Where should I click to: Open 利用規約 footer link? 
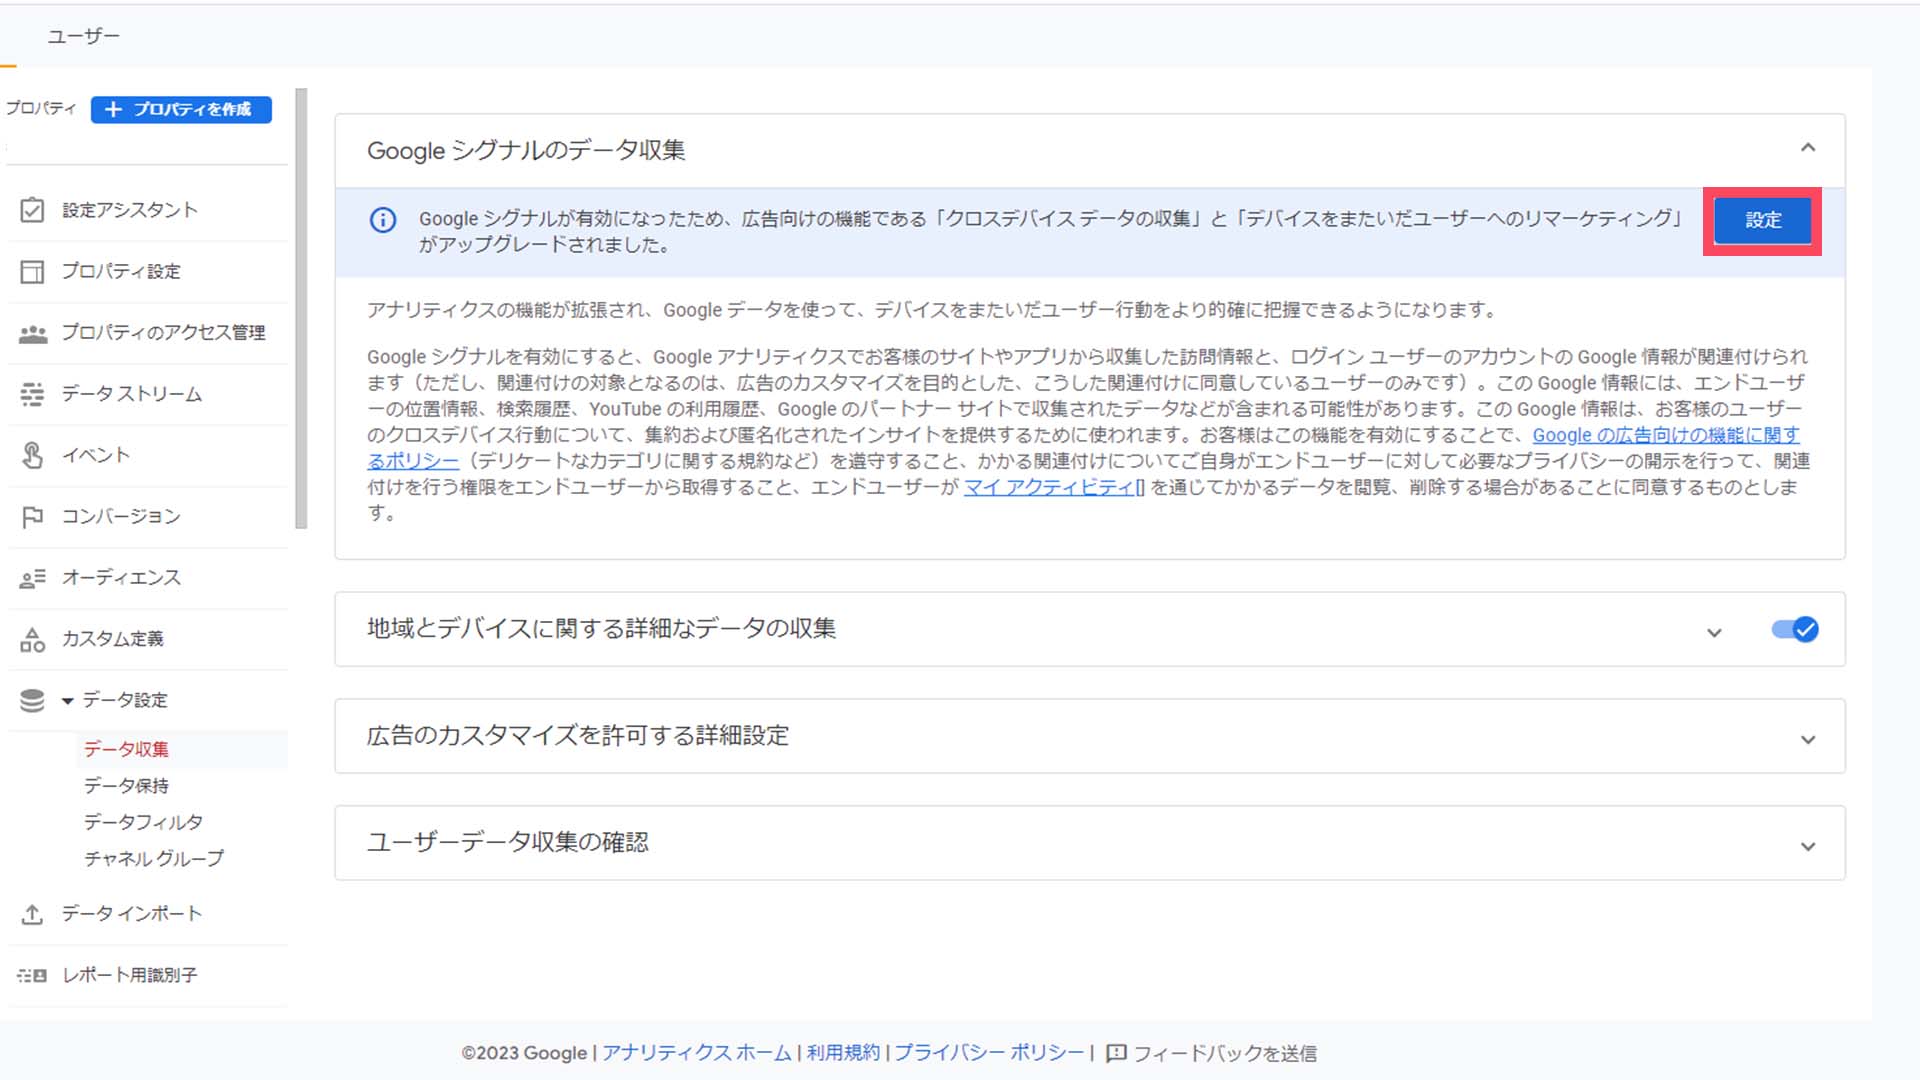843,1053
